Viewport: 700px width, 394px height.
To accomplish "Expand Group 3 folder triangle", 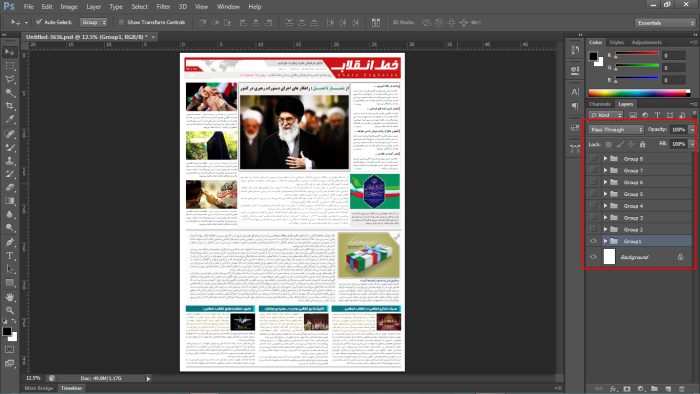I will 605,217.
